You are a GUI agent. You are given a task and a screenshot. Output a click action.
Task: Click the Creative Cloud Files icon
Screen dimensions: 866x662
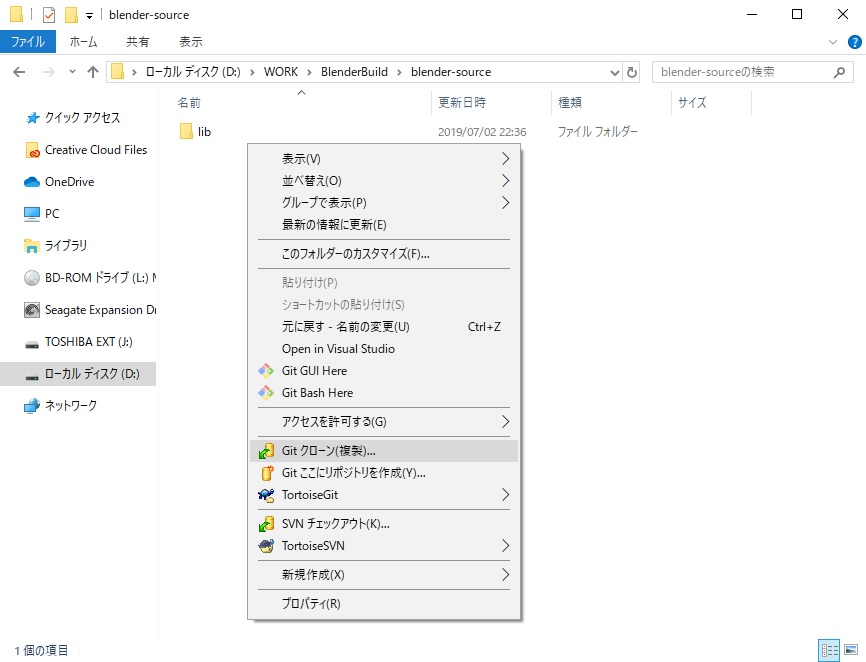point(33,150)
